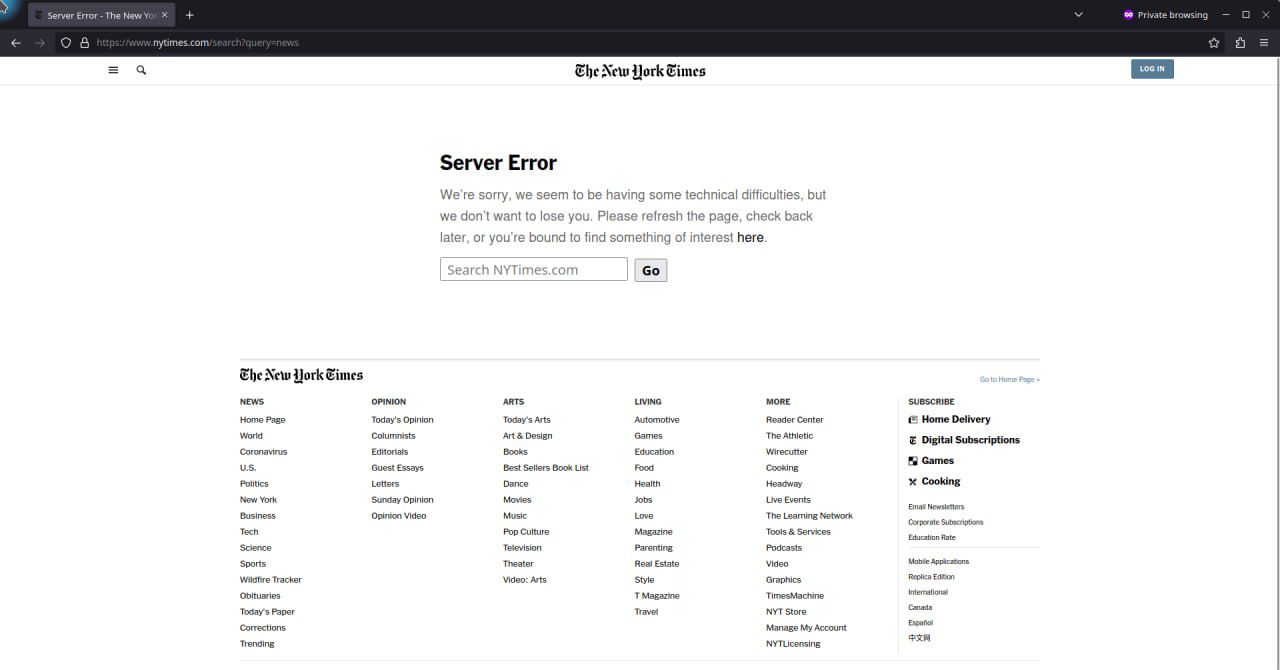The image size is (1280, 670).
Task: Open the Canada edition link
Action: pyautogui.click(x=920, y=608)
